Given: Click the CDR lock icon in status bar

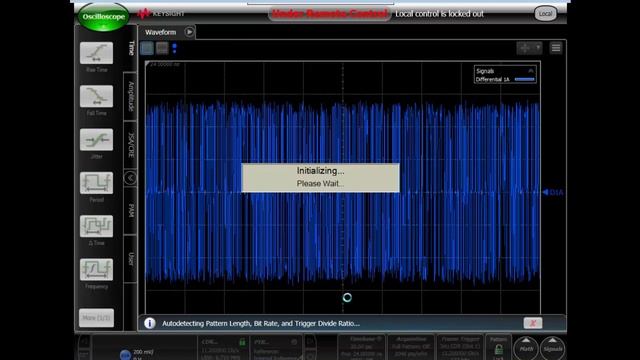Looking at the screenshot, I should (242, 342).
